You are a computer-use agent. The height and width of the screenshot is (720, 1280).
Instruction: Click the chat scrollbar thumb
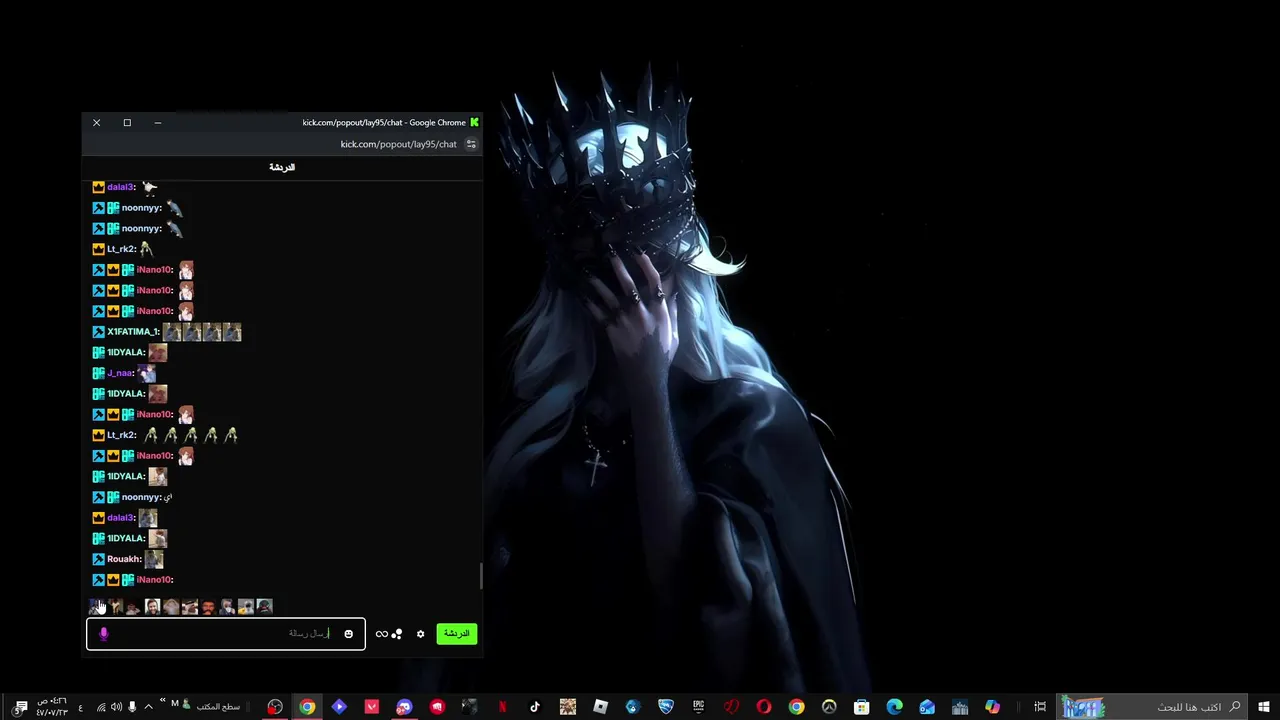point(481,576)
